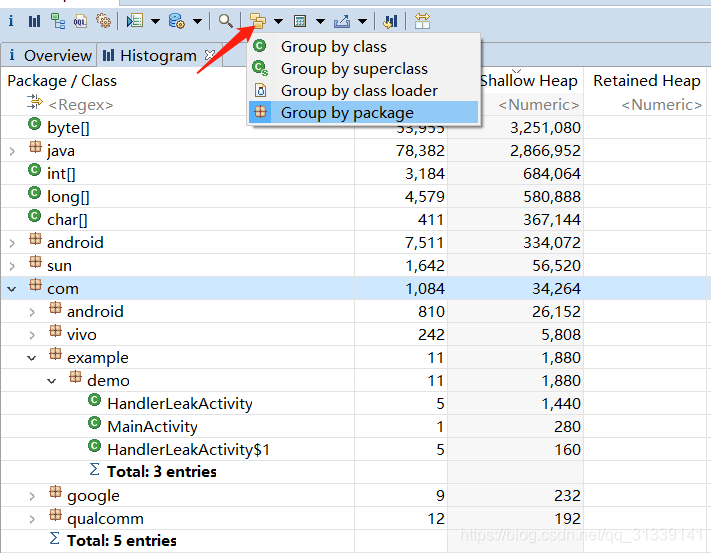Sort by the Retained Heap column header

point(647,81)
